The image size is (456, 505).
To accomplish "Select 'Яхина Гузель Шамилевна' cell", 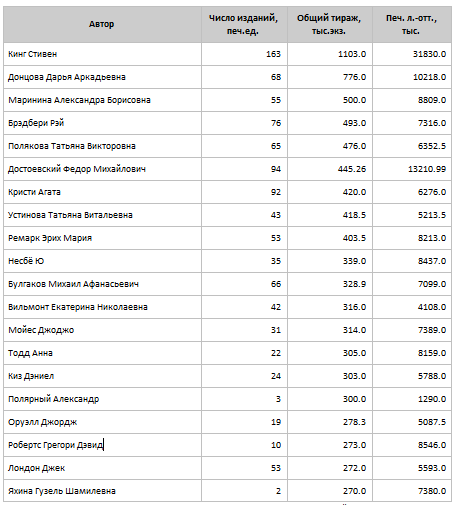I will [102, 491].
